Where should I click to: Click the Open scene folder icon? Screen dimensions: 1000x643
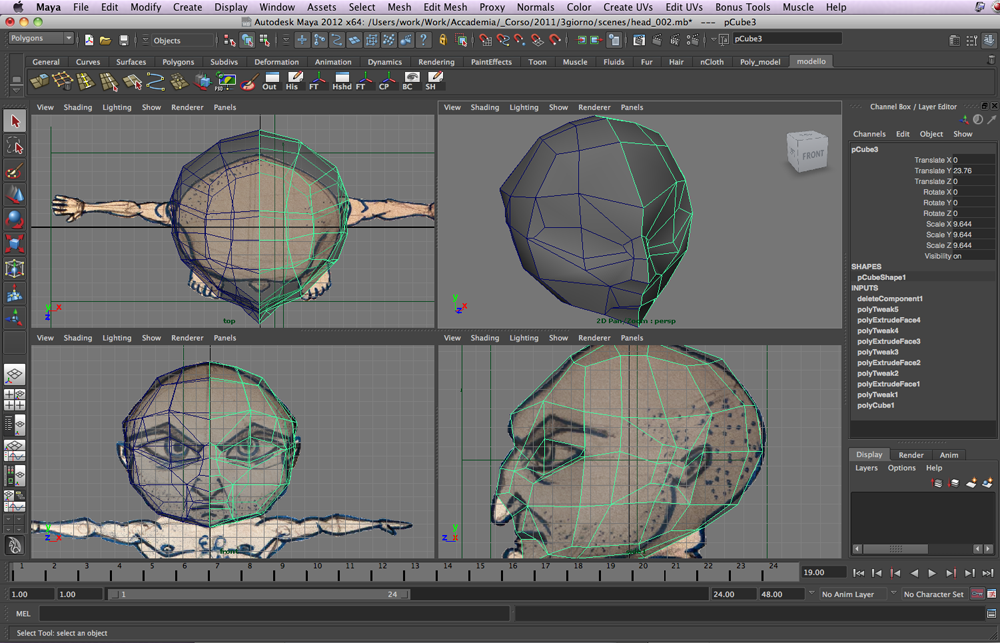(x=105, y=40)
